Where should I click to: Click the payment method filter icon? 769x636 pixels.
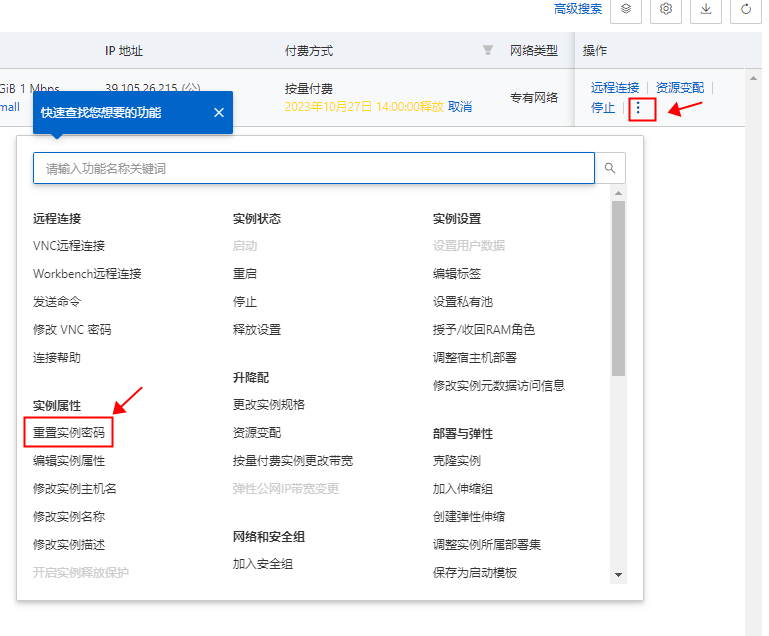[x=487, y=50]
